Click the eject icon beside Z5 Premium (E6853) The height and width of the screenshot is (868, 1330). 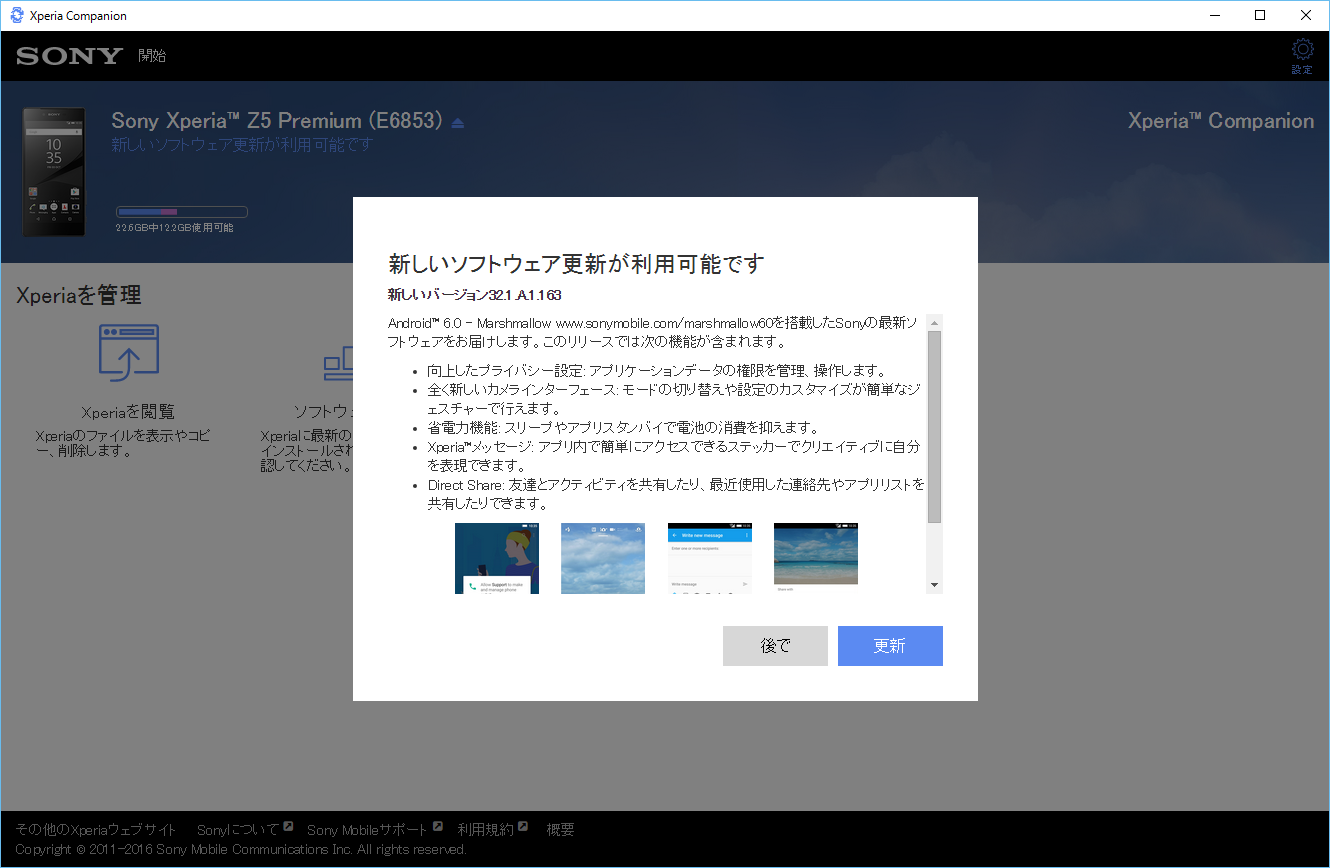pyautogui.click(x=457, y=123)
